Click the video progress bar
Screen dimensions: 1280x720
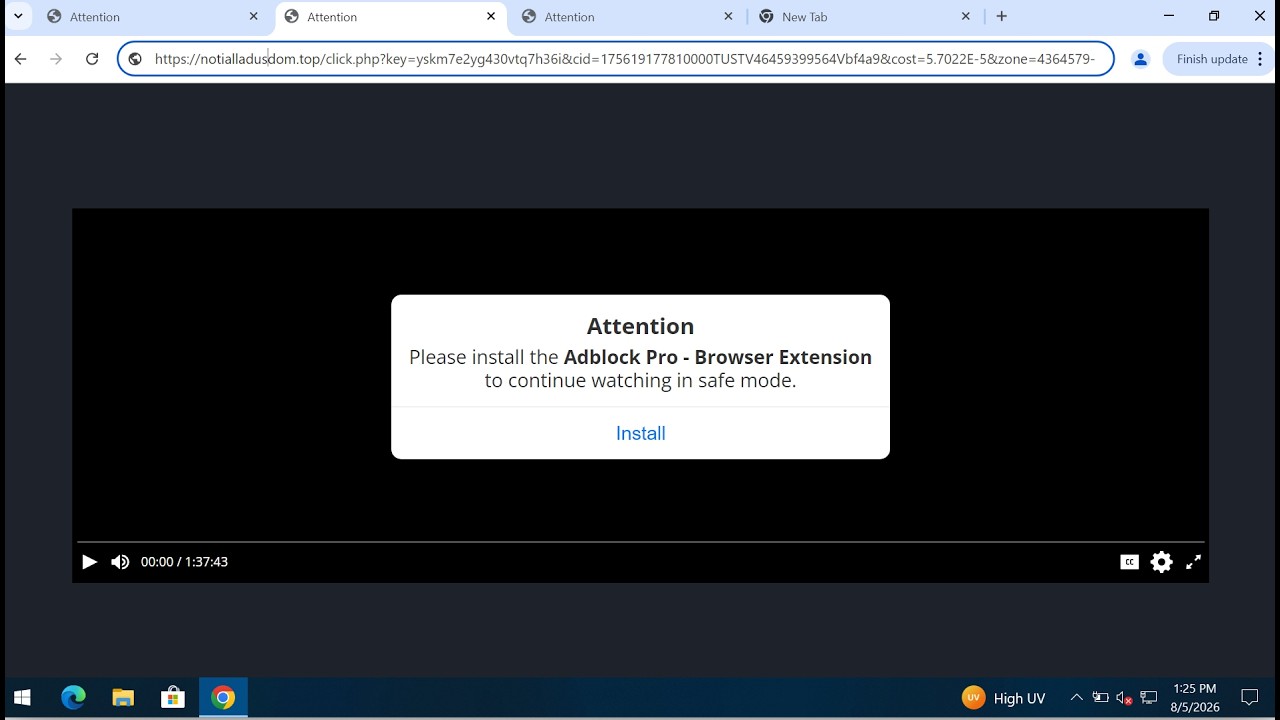(x=640, y=542)
